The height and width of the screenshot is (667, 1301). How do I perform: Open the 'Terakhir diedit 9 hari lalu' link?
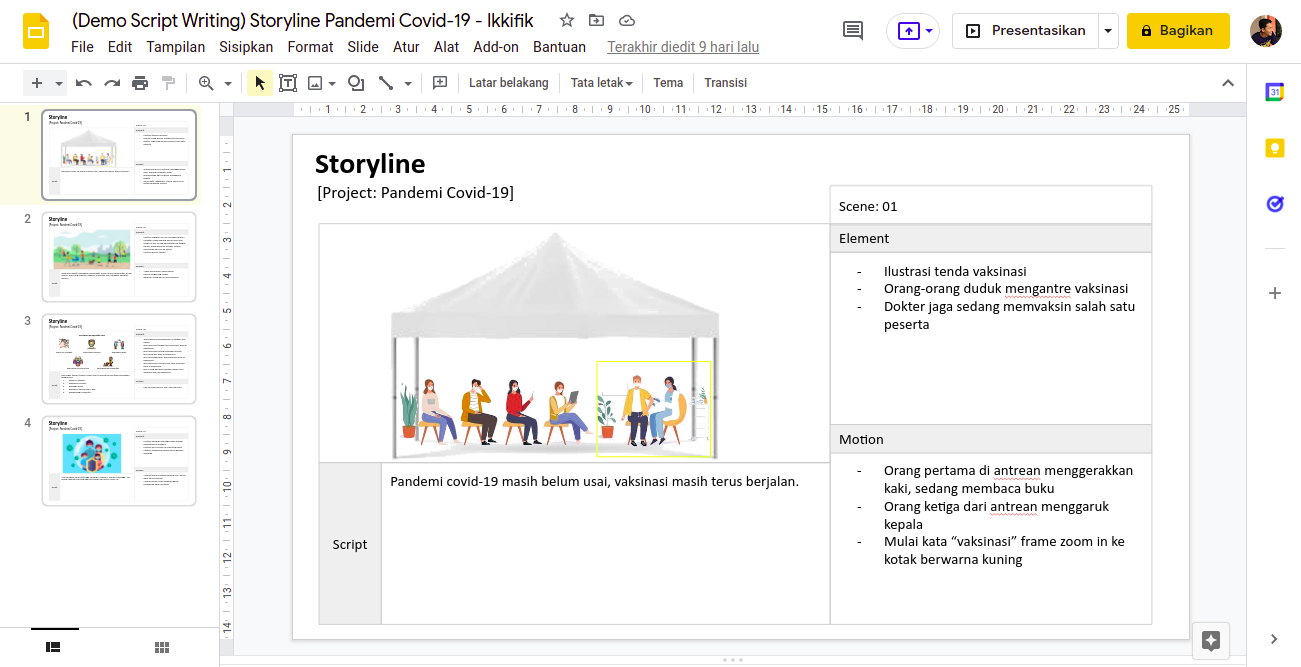tap(683, 47)
